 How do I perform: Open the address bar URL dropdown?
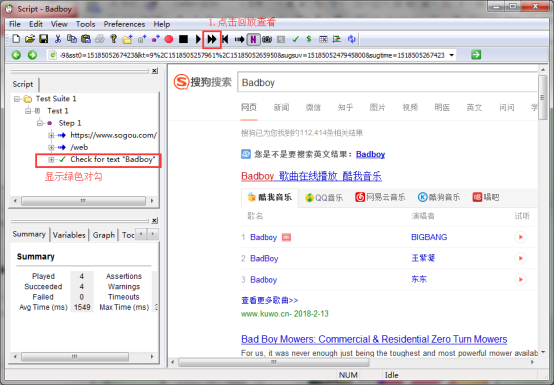451,55
